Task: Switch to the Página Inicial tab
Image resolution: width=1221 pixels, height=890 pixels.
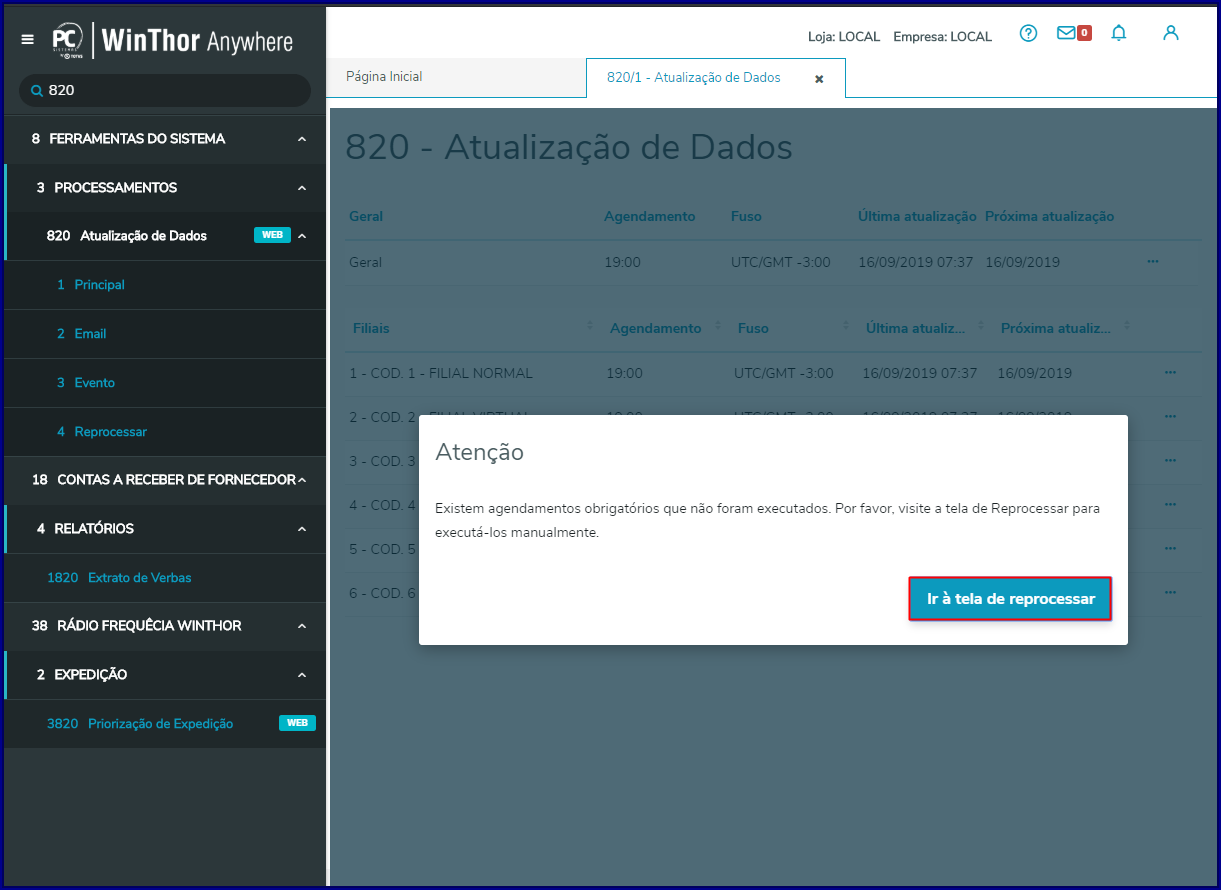Action: (x=384, y=77)
